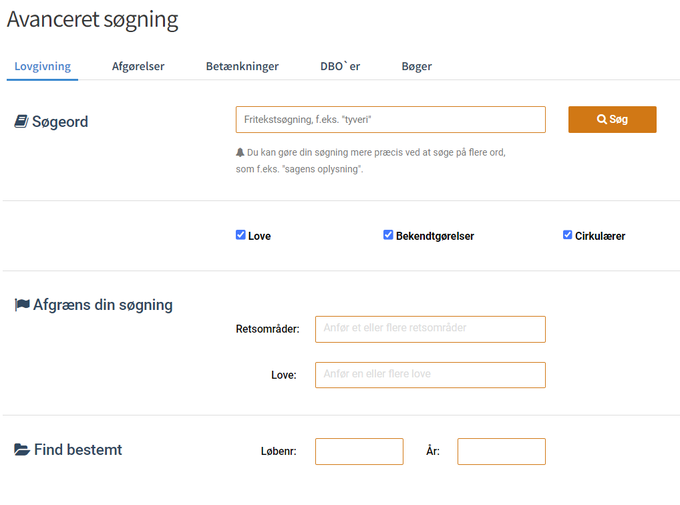Click the flag icon beside Afgræns din søgning
The image size is (680, 505).
point(22,305)
